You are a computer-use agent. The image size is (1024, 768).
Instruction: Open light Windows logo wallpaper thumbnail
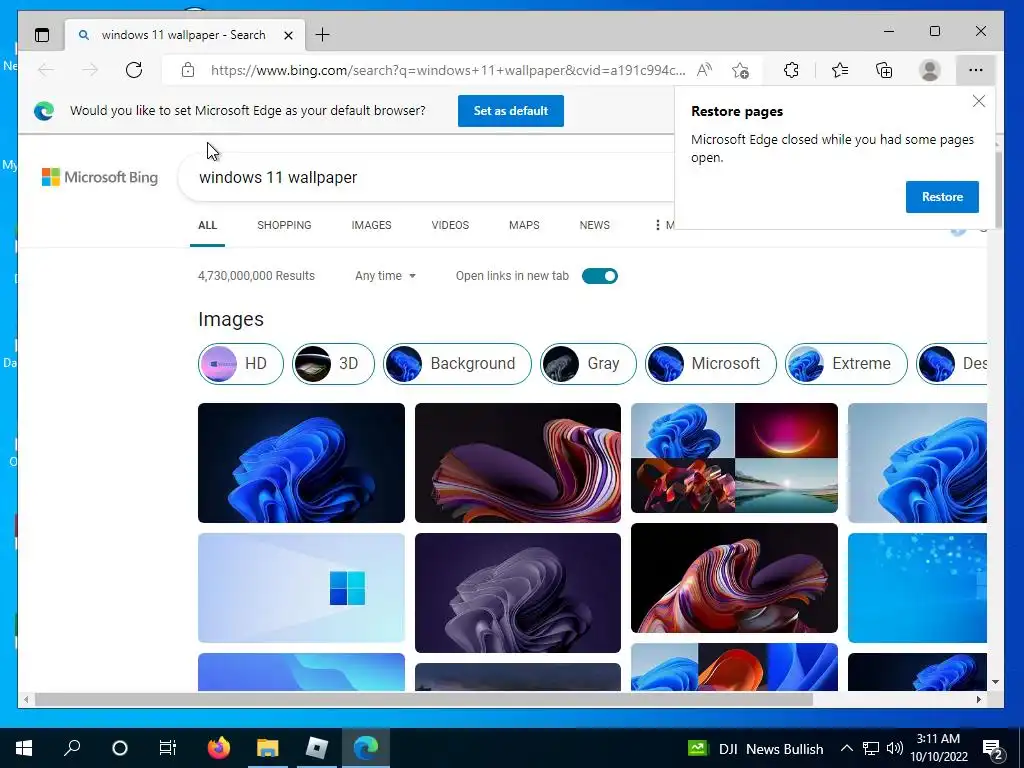click(x=301, y=588)
